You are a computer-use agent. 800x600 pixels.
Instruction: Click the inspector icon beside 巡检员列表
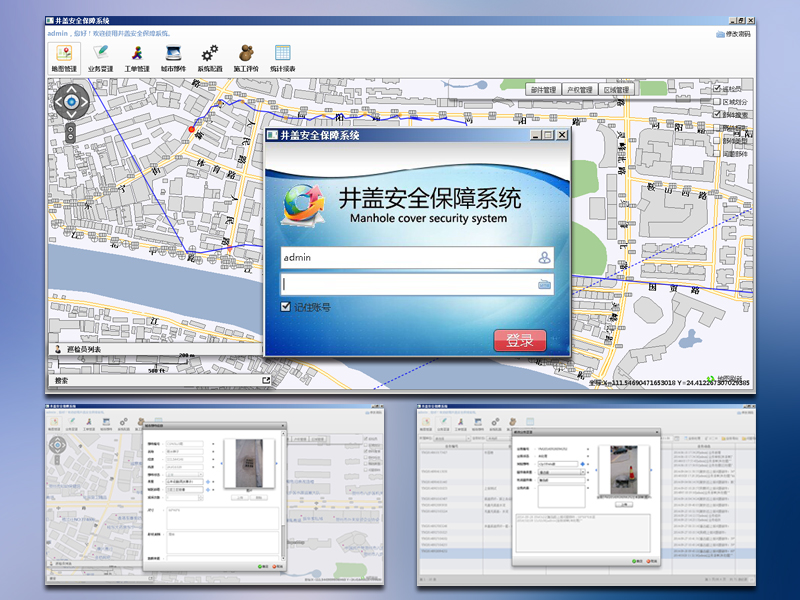tap(58, 349)
